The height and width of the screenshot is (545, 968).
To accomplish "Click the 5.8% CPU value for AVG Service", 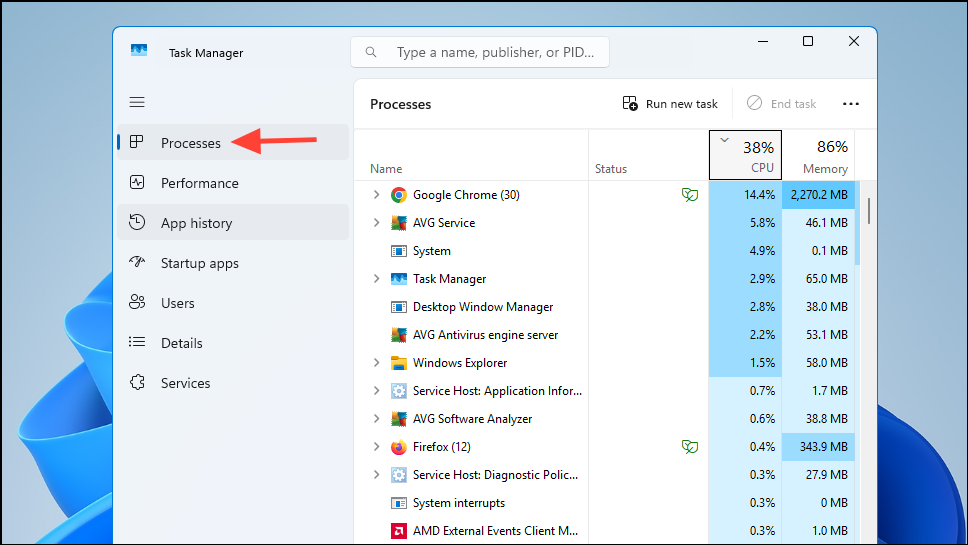I will 762,223.
